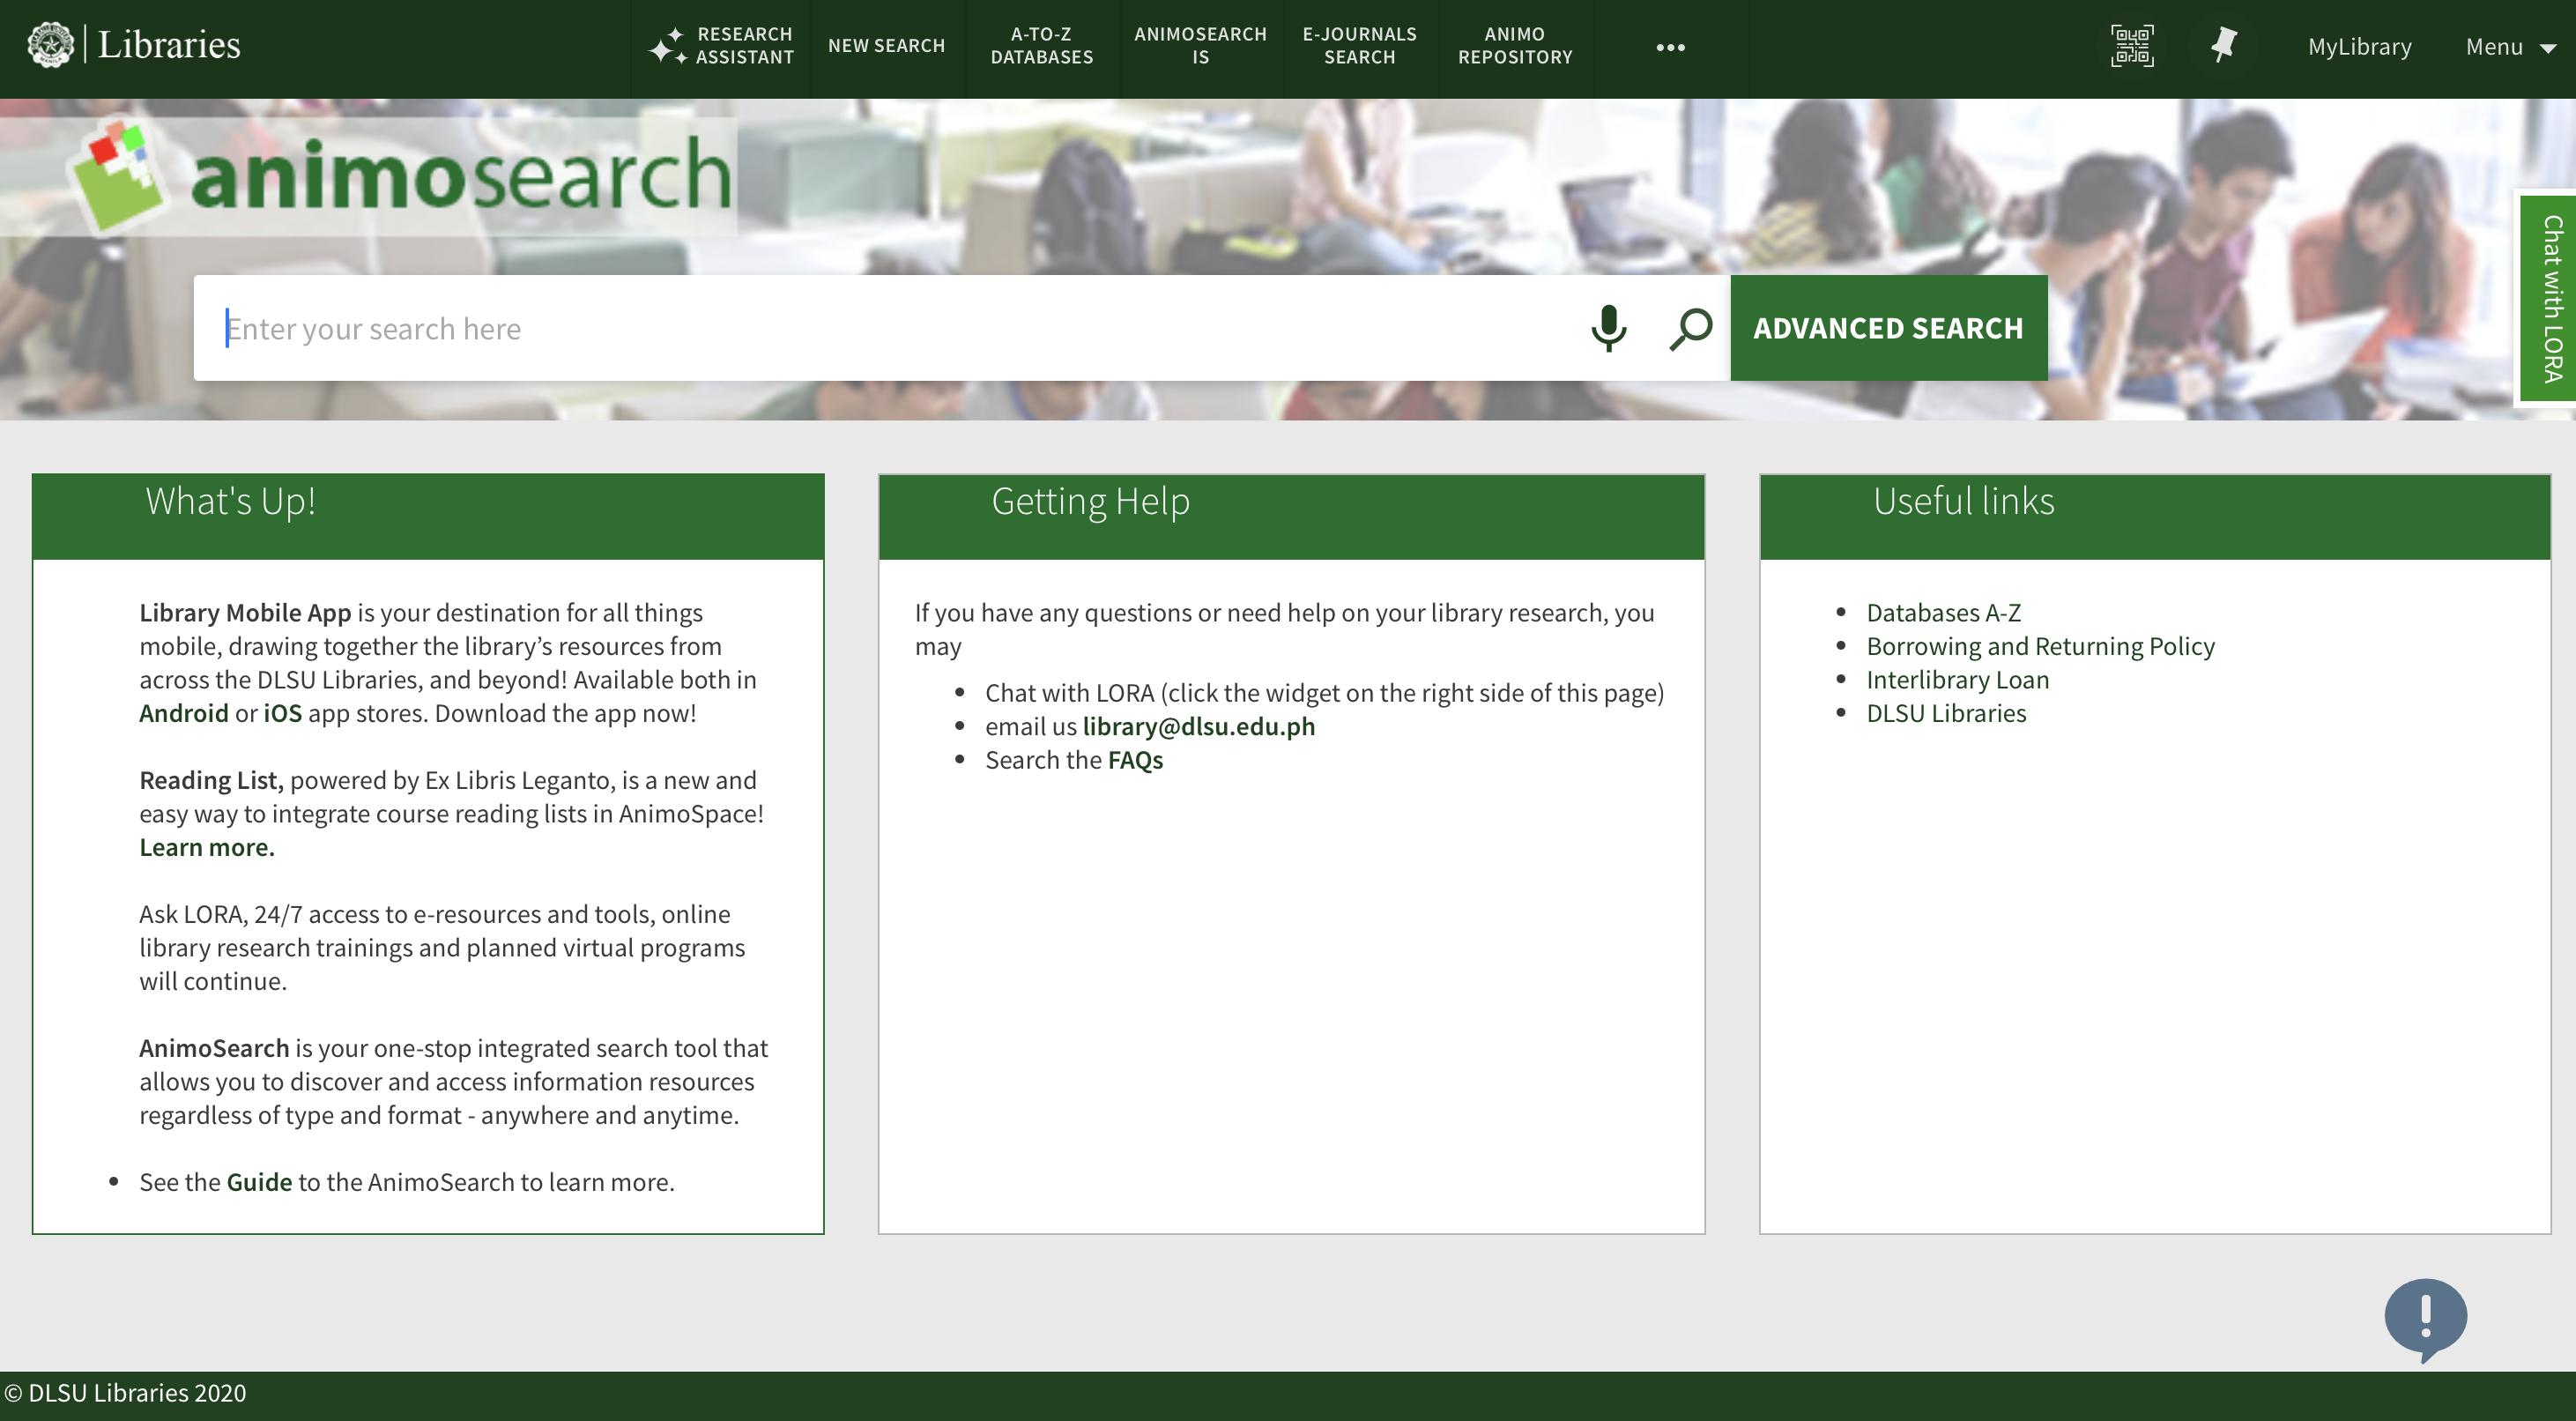Screen dimensions: 2576x1421
Task: Click the Advanced Search button
Action: click(1888, 328)
